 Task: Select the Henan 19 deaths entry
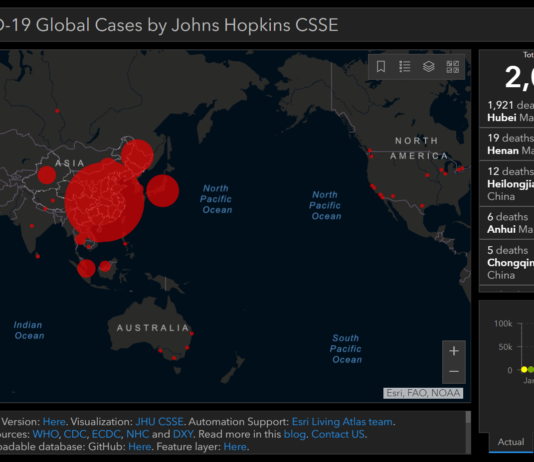click(507, 144)
